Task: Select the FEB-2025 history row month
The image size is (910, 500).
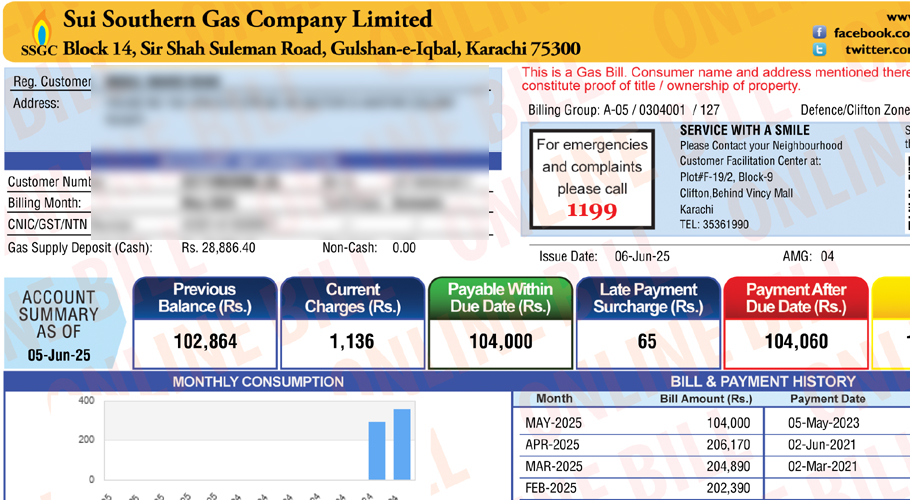Action: pyautogui.click(x=551, y=488)
